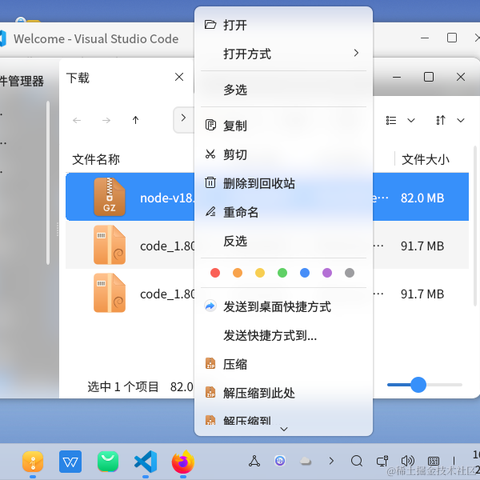This screenshot has height=480, width=480.
Task: Click the keyboard input method tray icon
Action: 433,461
